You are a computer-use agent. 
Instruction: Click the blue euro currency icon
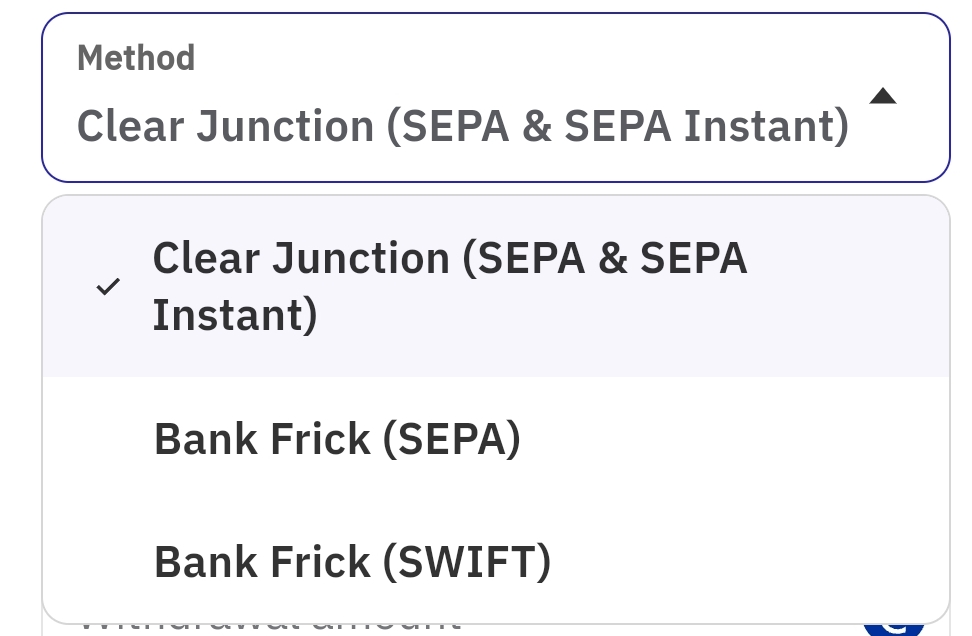(x=894, y=627)
